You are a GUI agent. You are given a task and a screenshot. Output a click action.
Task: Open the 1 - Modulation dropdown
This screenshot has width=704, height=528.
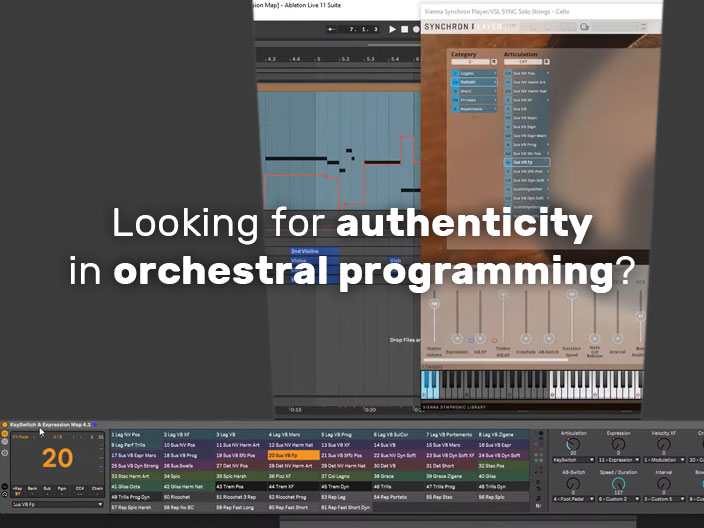(664, 460)
